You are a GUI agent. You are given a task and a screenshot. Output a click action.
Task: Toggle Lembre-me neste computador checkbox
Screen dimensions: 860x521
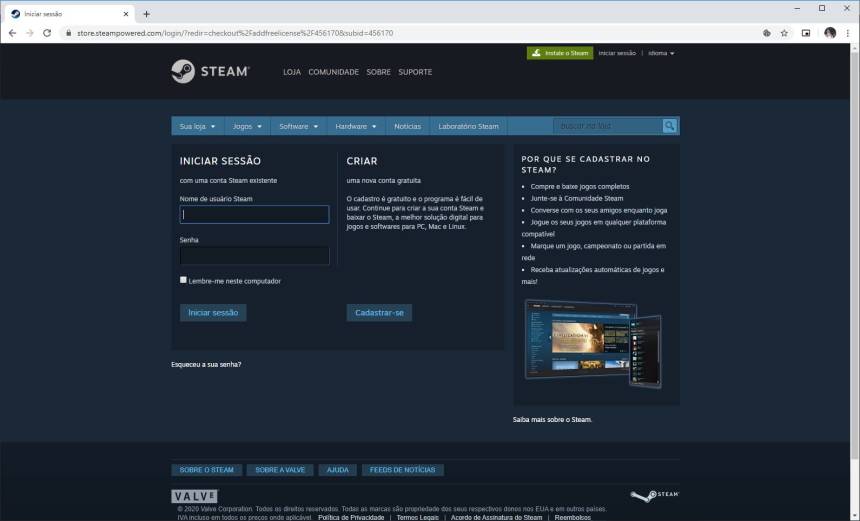click(183, 280)
